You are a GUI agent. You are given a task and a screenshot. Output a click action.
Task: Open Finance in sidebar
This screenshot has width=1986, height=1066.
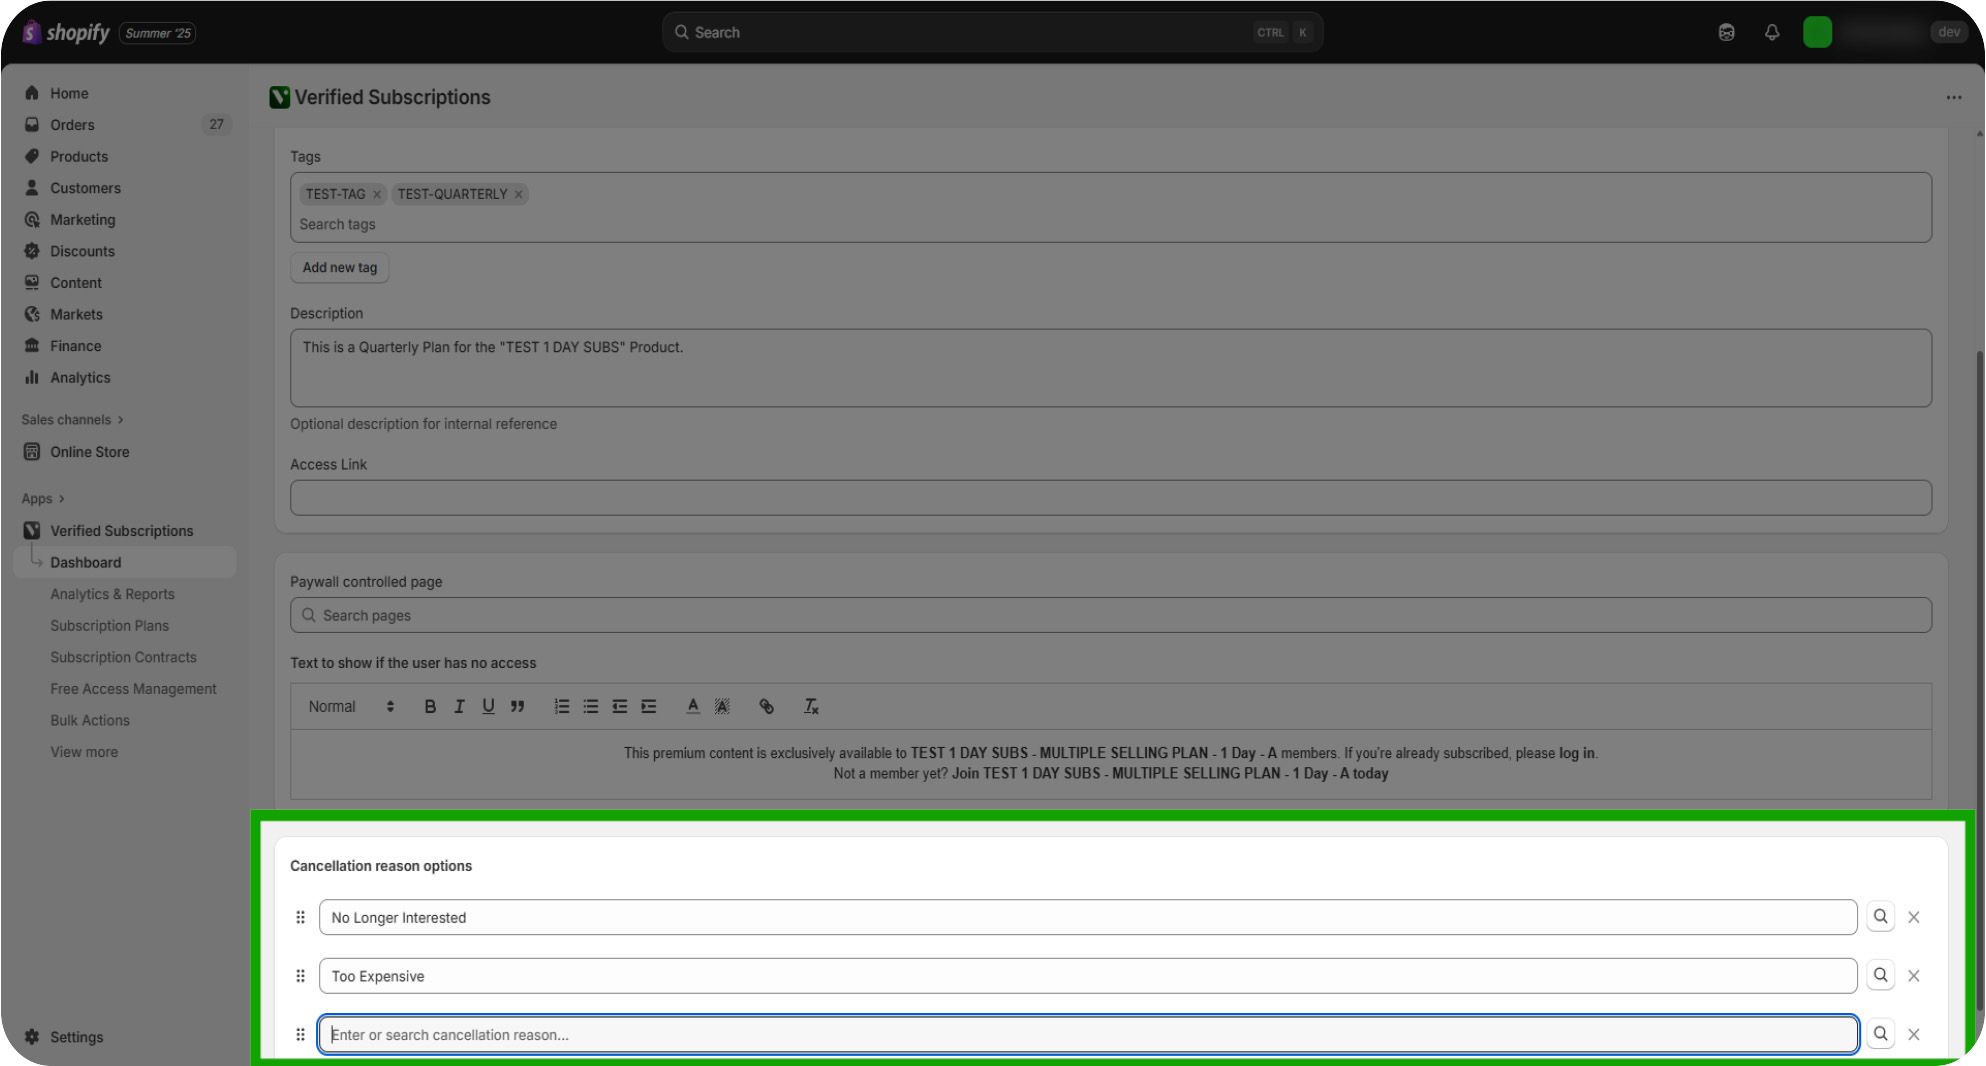pos(75,346)
